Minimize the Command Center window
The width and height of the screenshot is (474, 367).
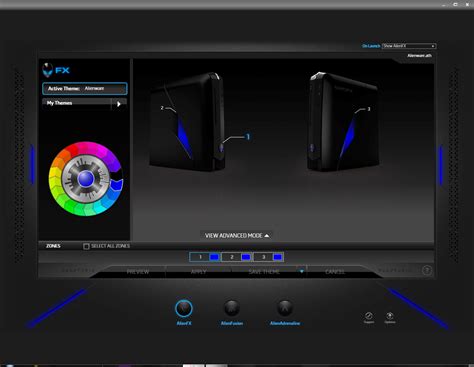pyautogui.click(x=444, y=5)
